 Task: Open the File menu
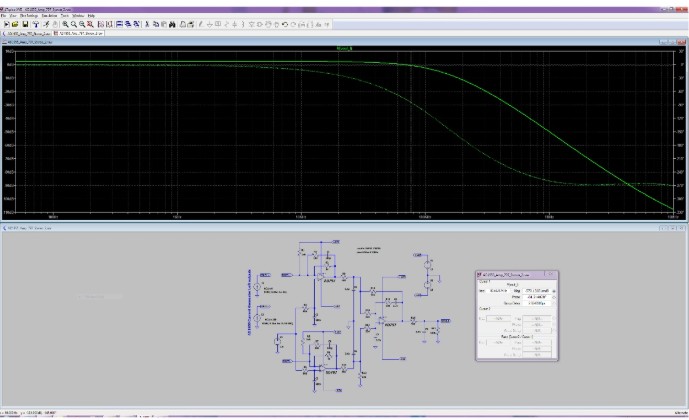[4, 16]
